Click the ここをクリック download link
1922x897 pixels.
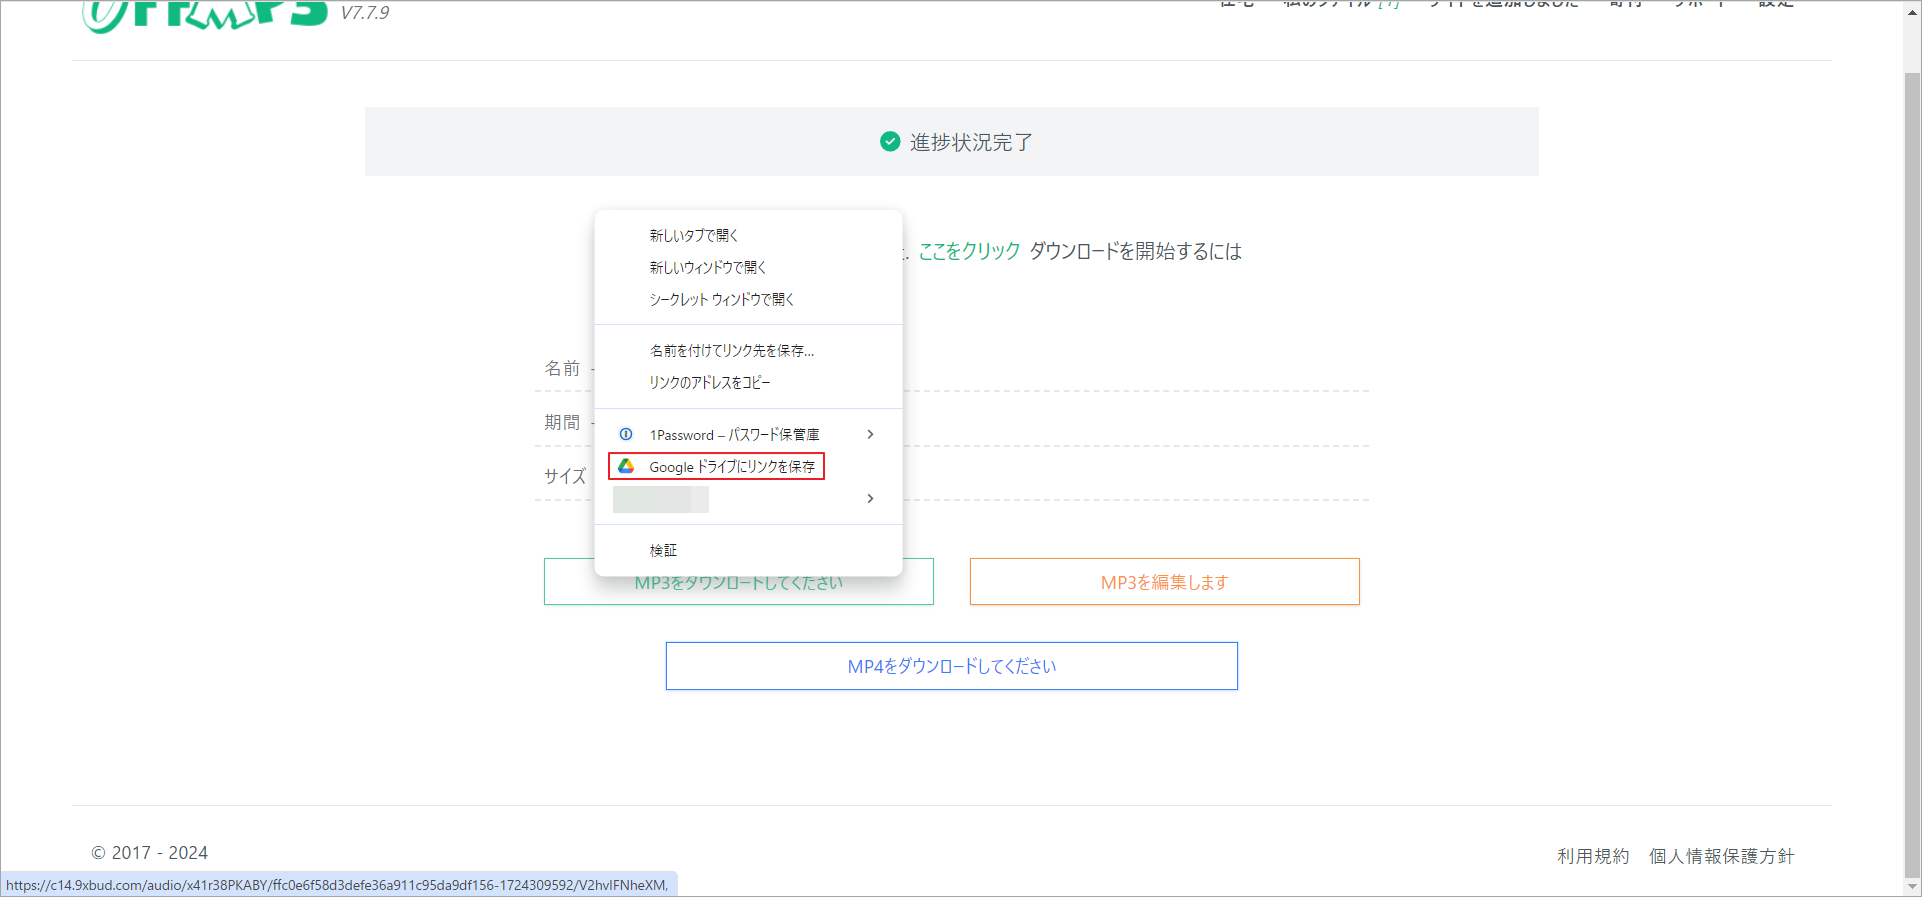tap(969, 251)
